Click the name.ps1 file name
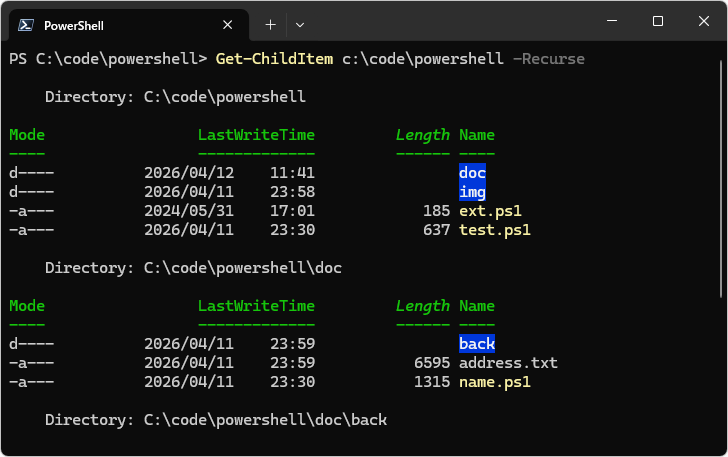 494,382
